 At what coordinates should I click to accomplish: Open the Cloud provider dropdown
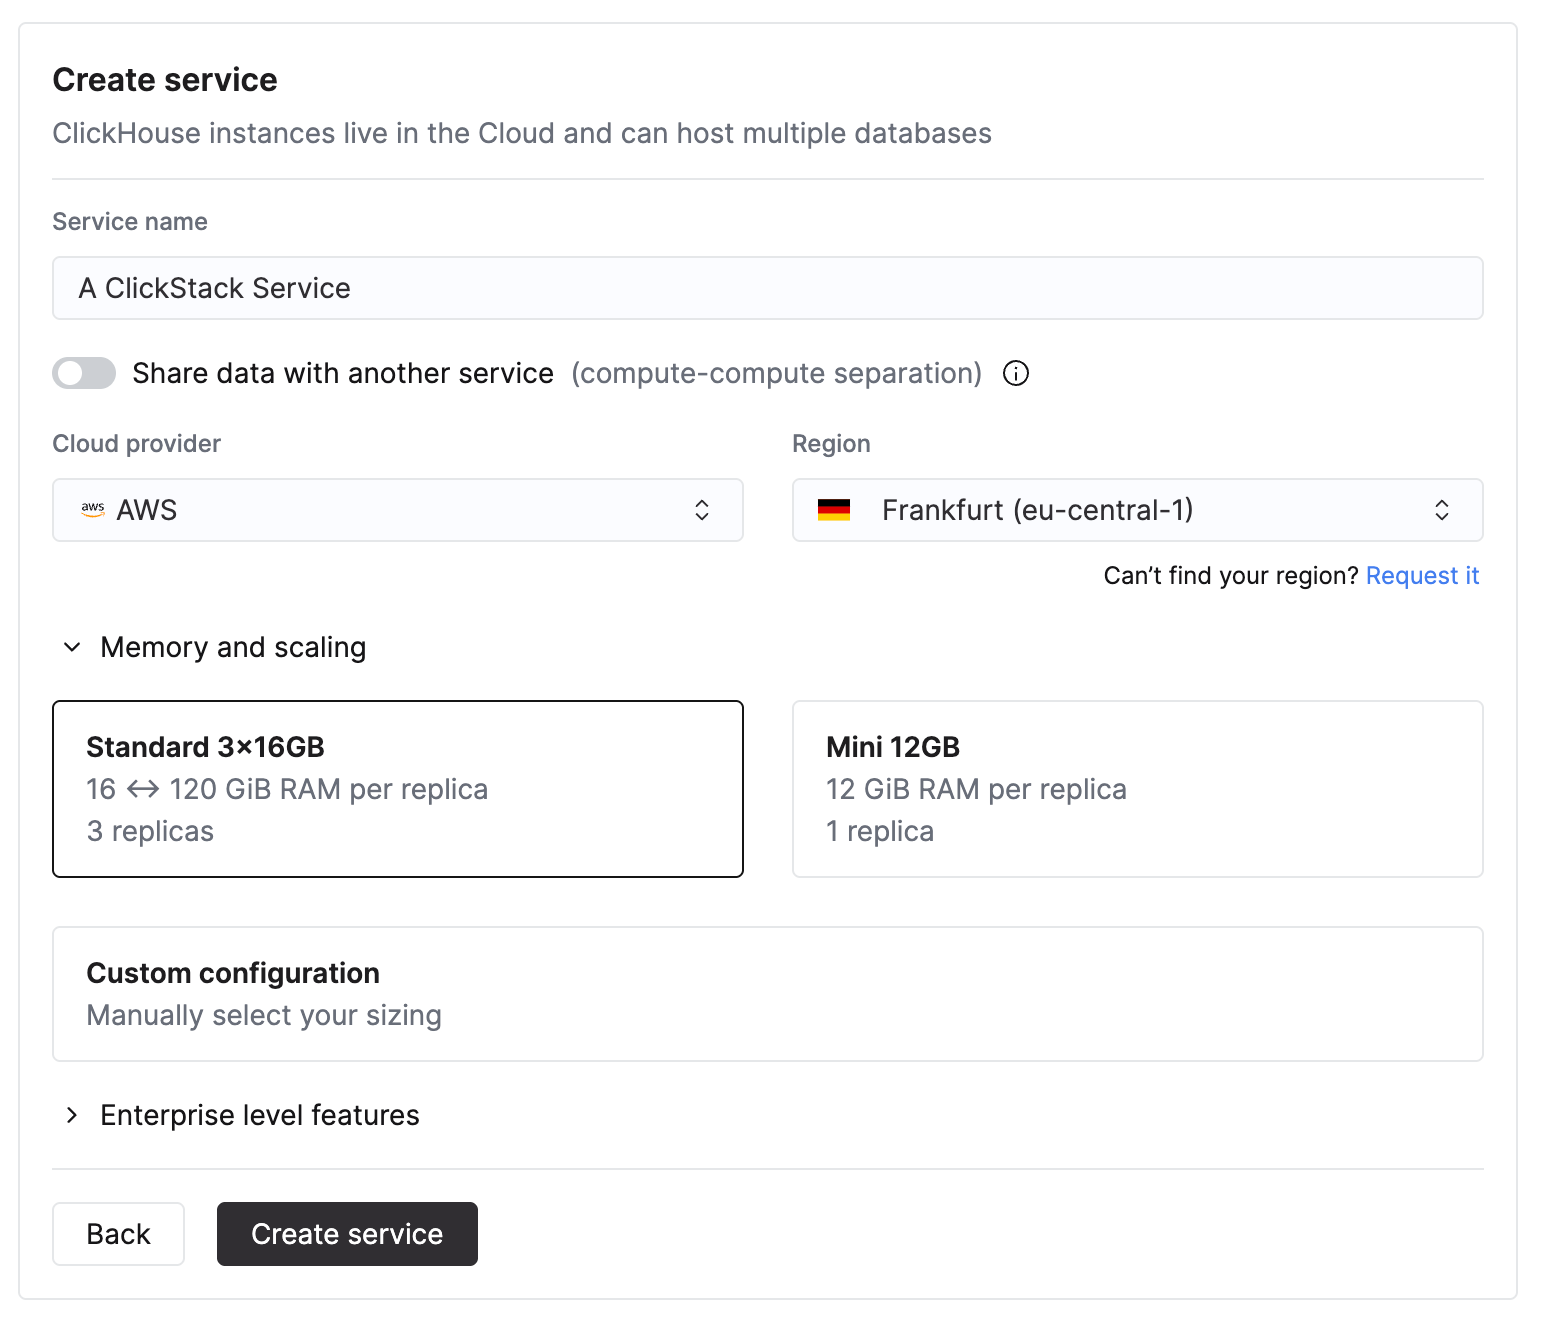click(x=398, y=510)
